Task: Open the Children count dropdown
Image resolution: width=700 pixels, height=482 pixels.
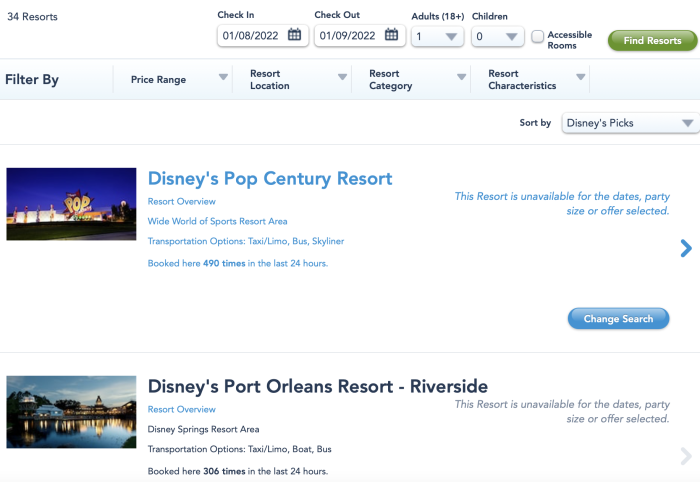Action: (x=498, y=36)
